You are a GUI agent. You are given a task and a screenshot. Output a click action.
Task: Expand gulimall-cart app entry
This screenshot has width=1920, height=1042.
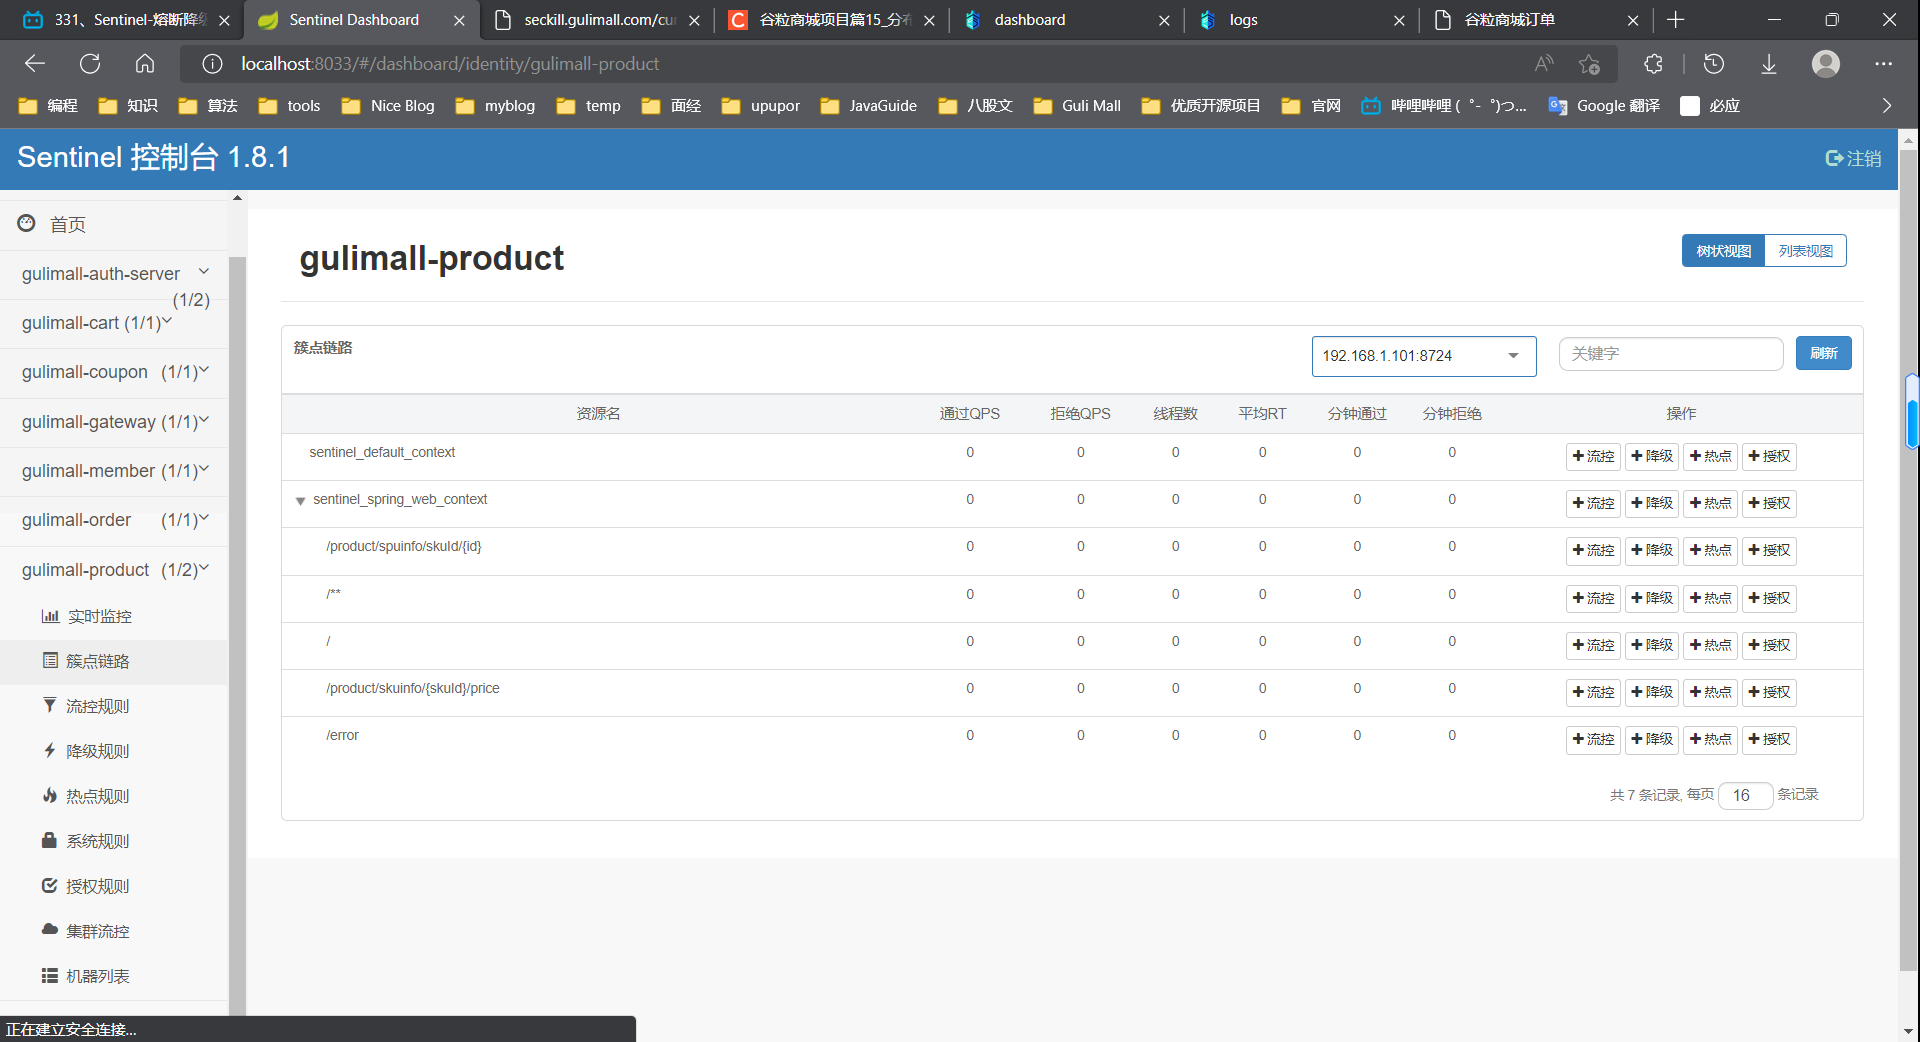(114, 323)
